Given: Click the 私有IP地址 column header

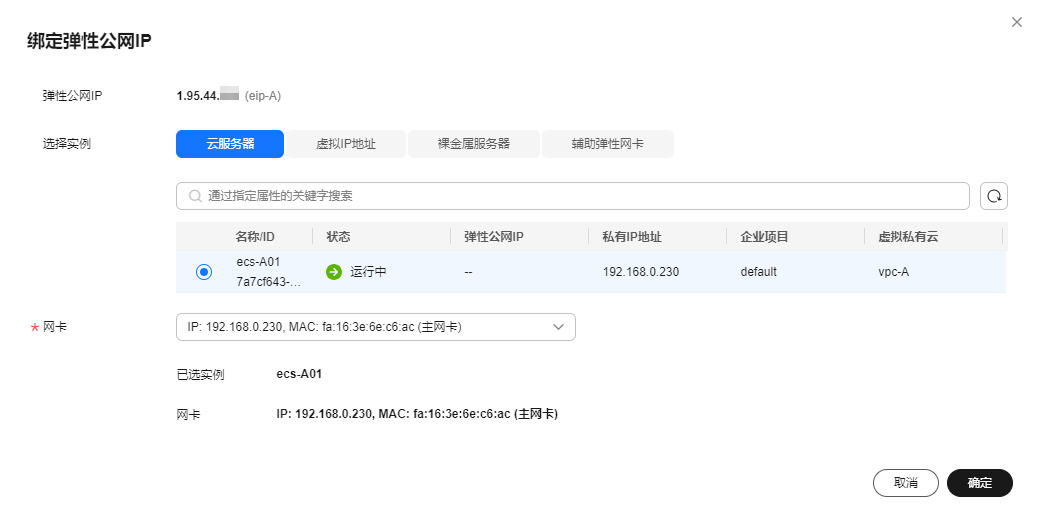Looking at the screenshot, I should click(x=631, y=237).
